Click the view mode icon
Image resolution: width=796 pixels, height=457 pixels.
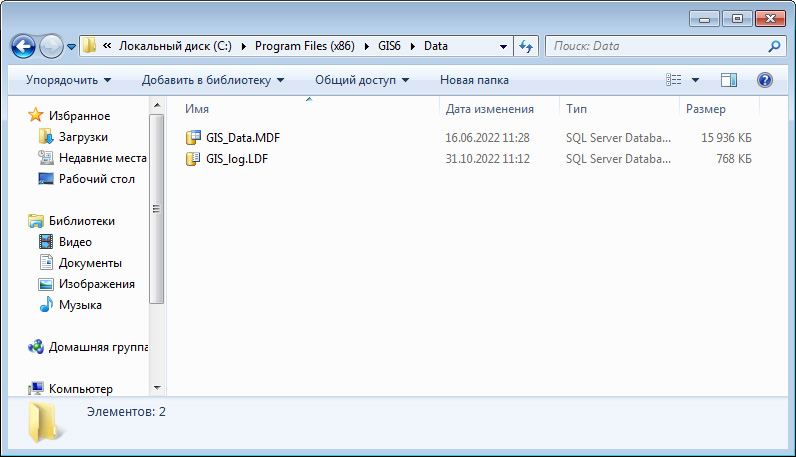(x=674, y=80)
